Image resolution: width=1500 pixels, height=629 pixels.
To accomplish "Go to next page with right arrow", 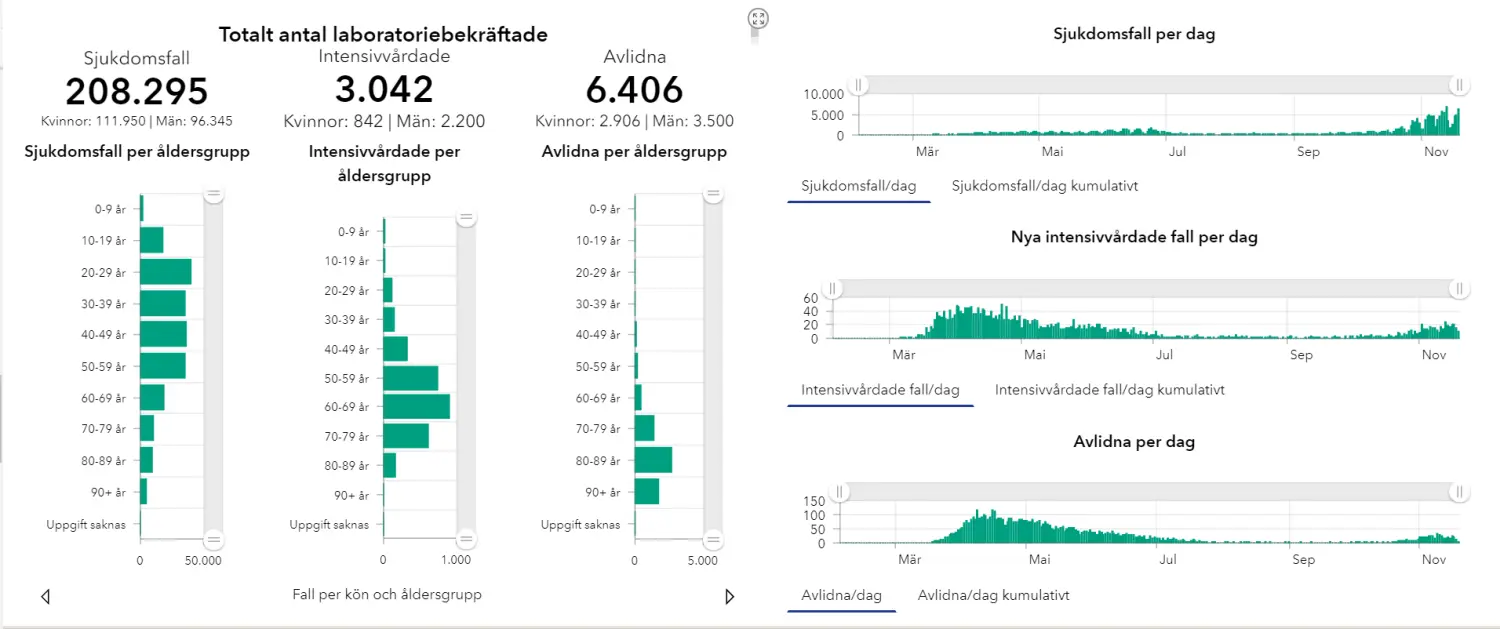I will [729, 597].
